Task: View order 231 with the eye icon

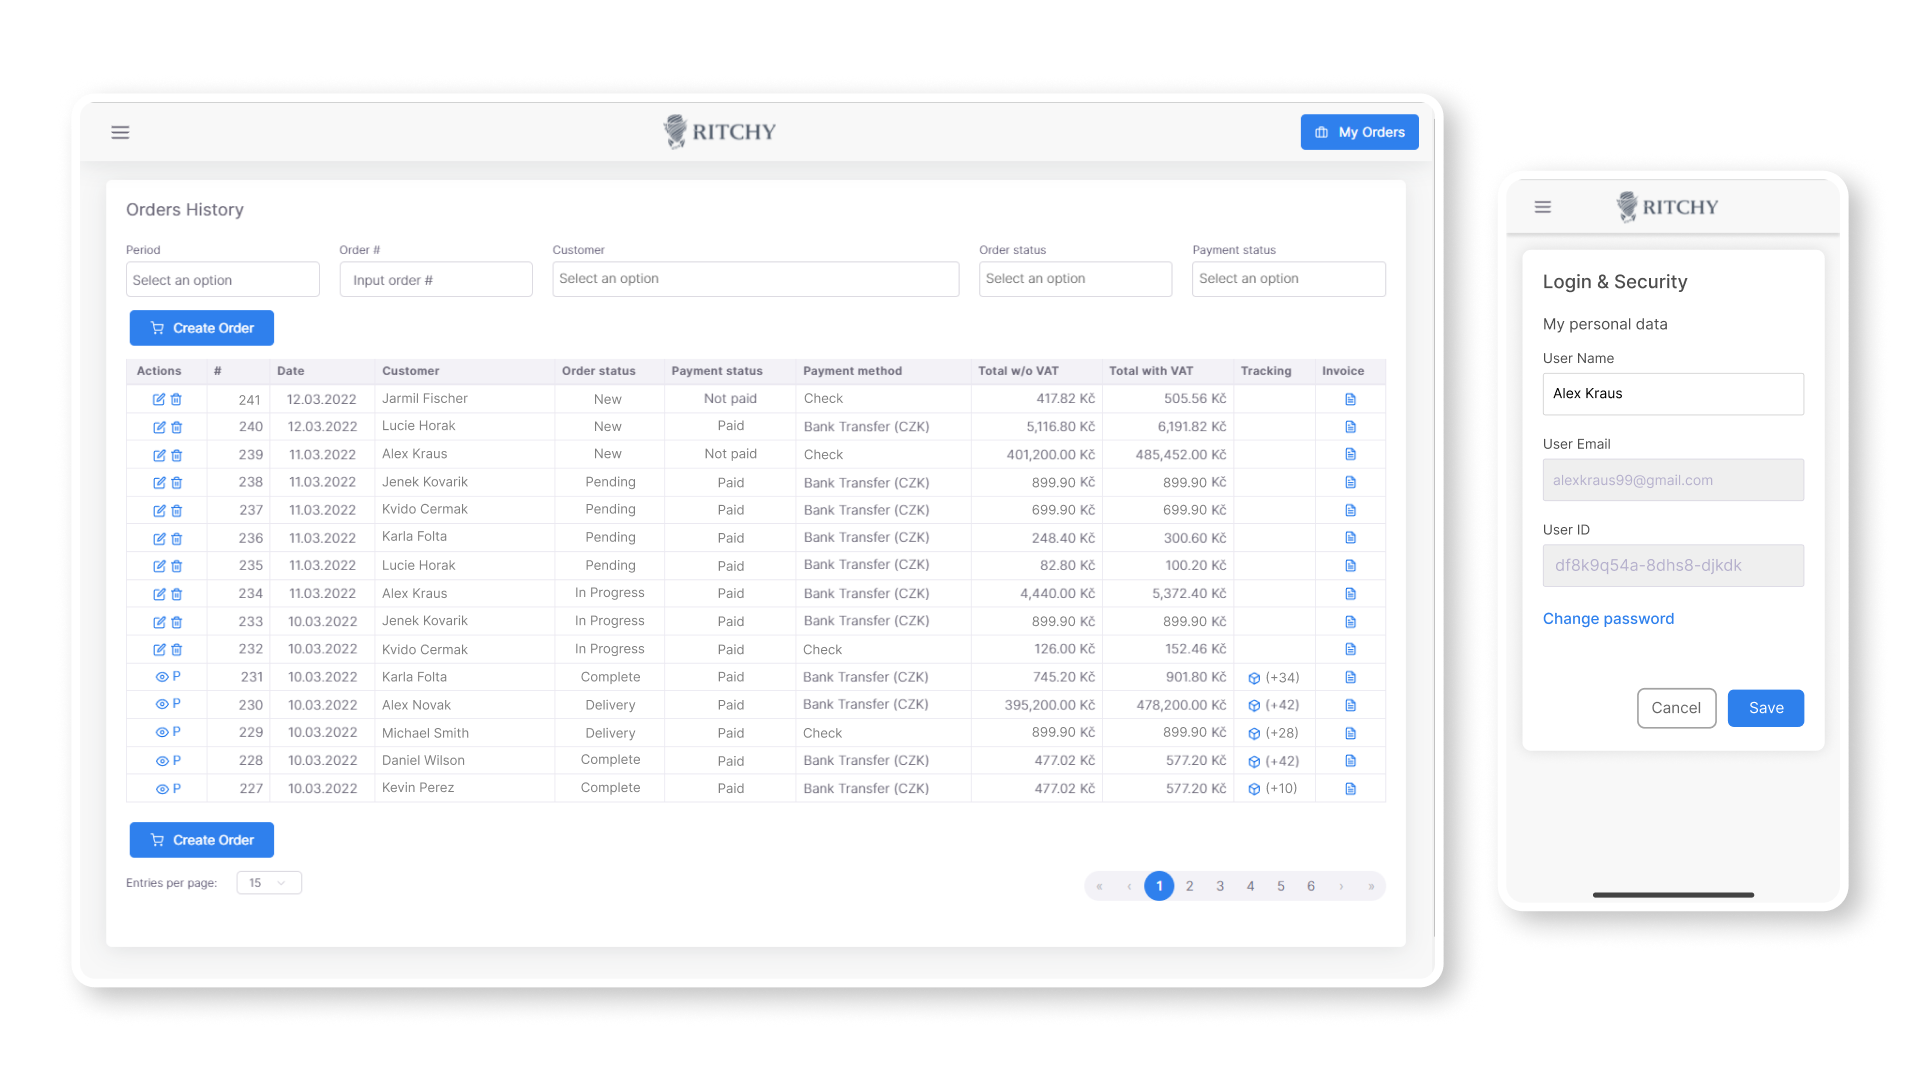Action: click(x=161, y=677)
